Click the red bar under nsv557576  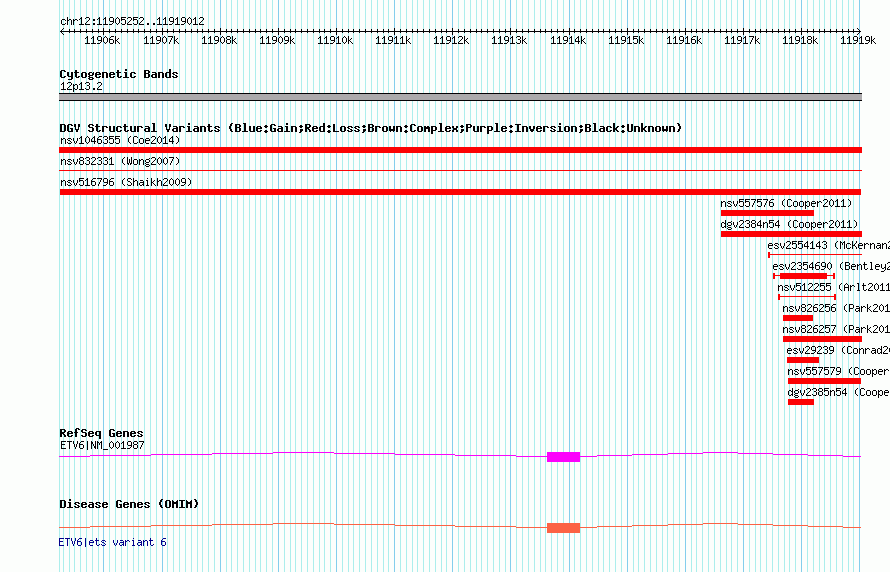point(767,213)
